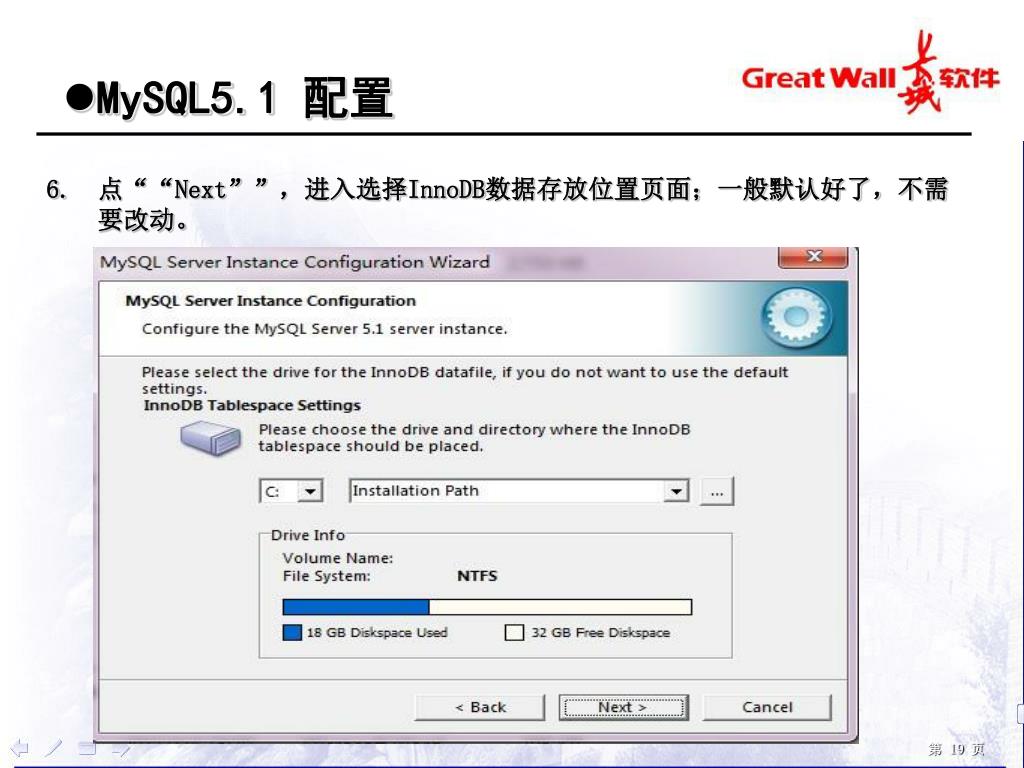Cancel the configuration wizard
Image resolution: width=1024 pixels, height=768 pixels.
click(x=767, y=707)
